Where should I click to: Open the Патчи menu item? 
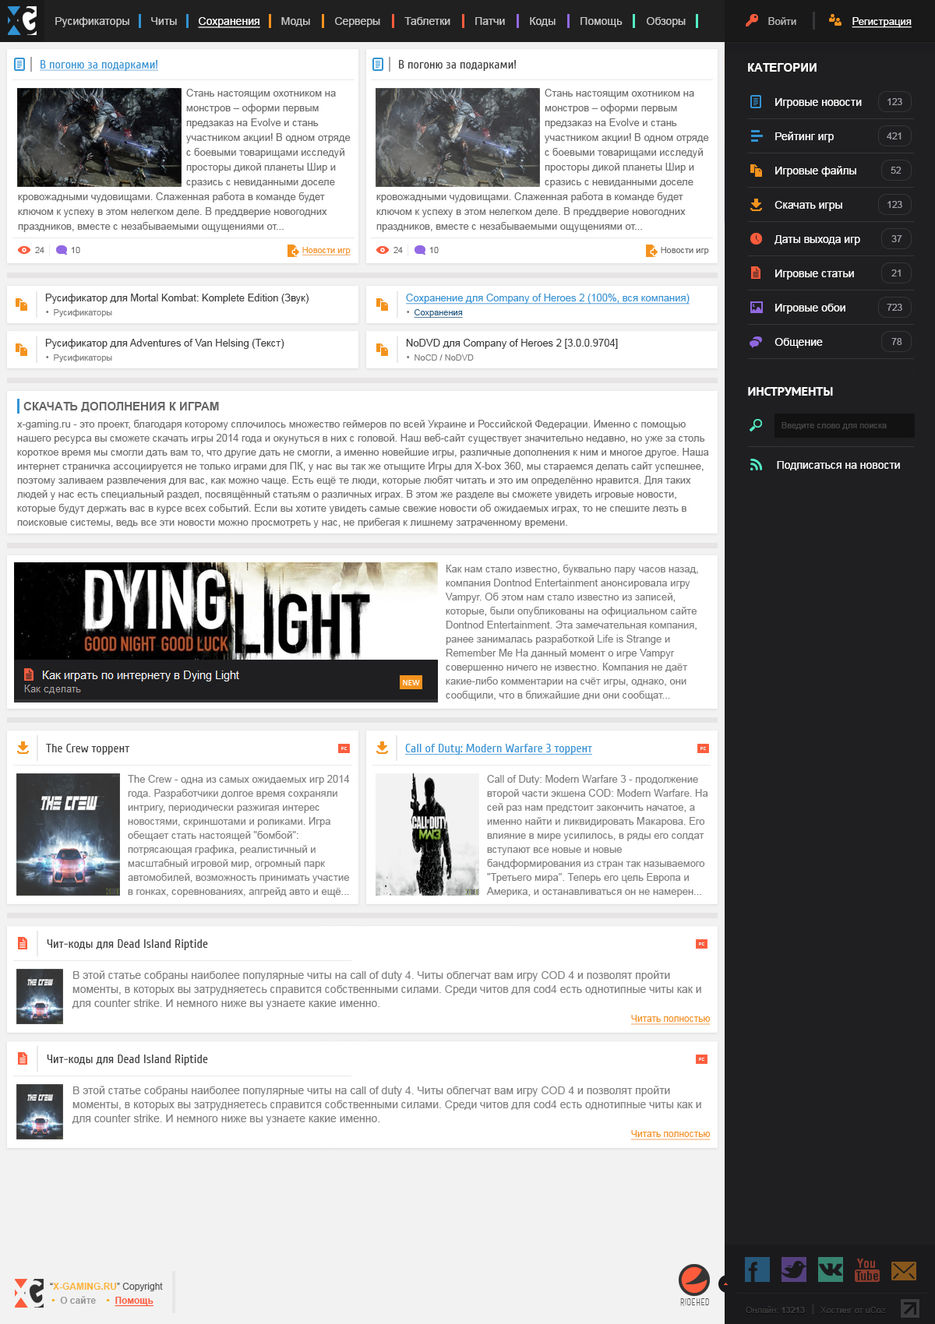(490, 21)
